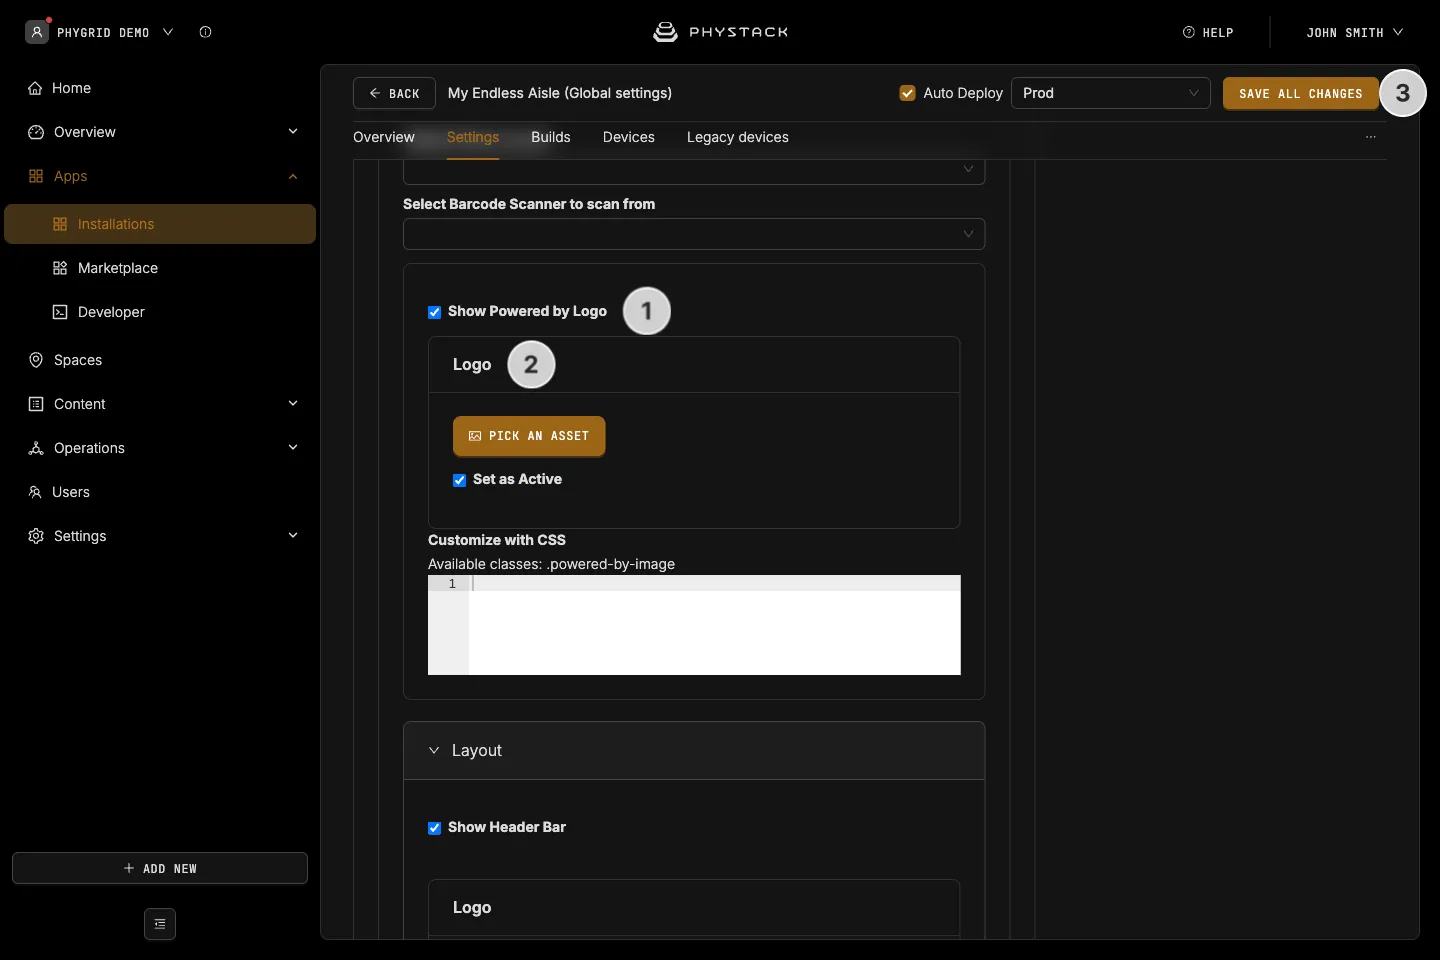This screenshot has height=960, width=1440.
Task: Open the more options ellipsis in tab bar
Action: (1371, 137)
